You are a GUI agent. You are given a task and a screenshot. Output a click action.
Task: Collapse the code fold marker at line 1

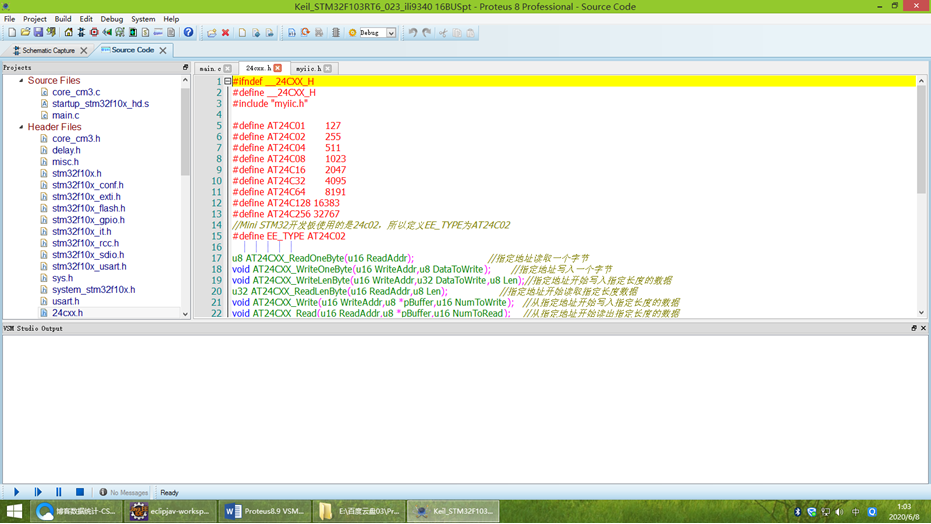(227, 81)
